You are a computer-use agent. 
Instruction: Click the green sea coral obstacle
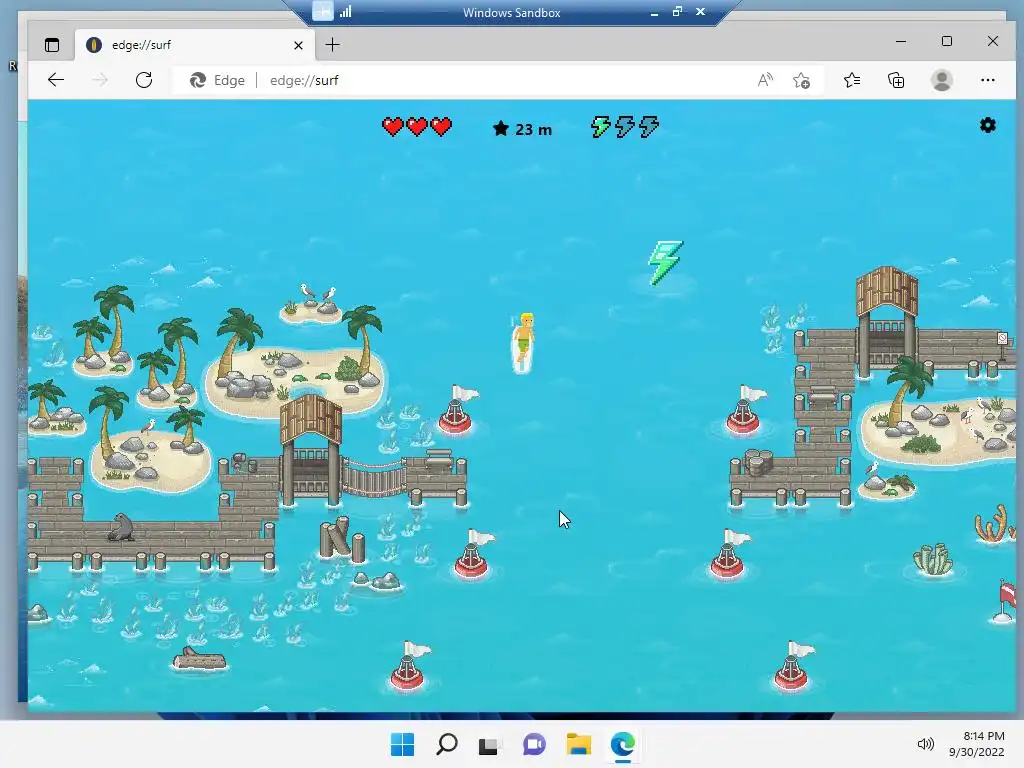[933, 559]
